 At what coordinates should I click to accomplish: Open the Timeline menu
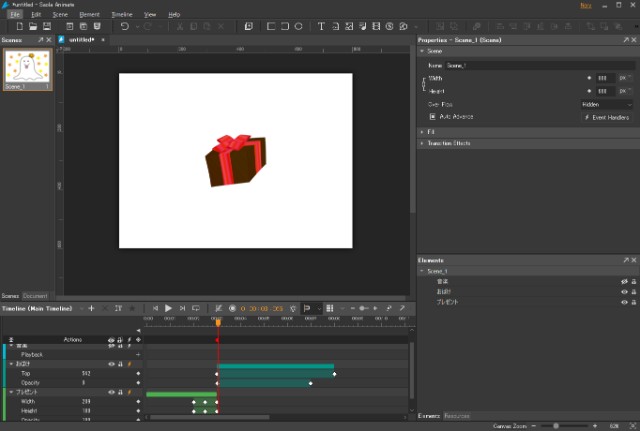pyautogui.click(x=121, y=15)
